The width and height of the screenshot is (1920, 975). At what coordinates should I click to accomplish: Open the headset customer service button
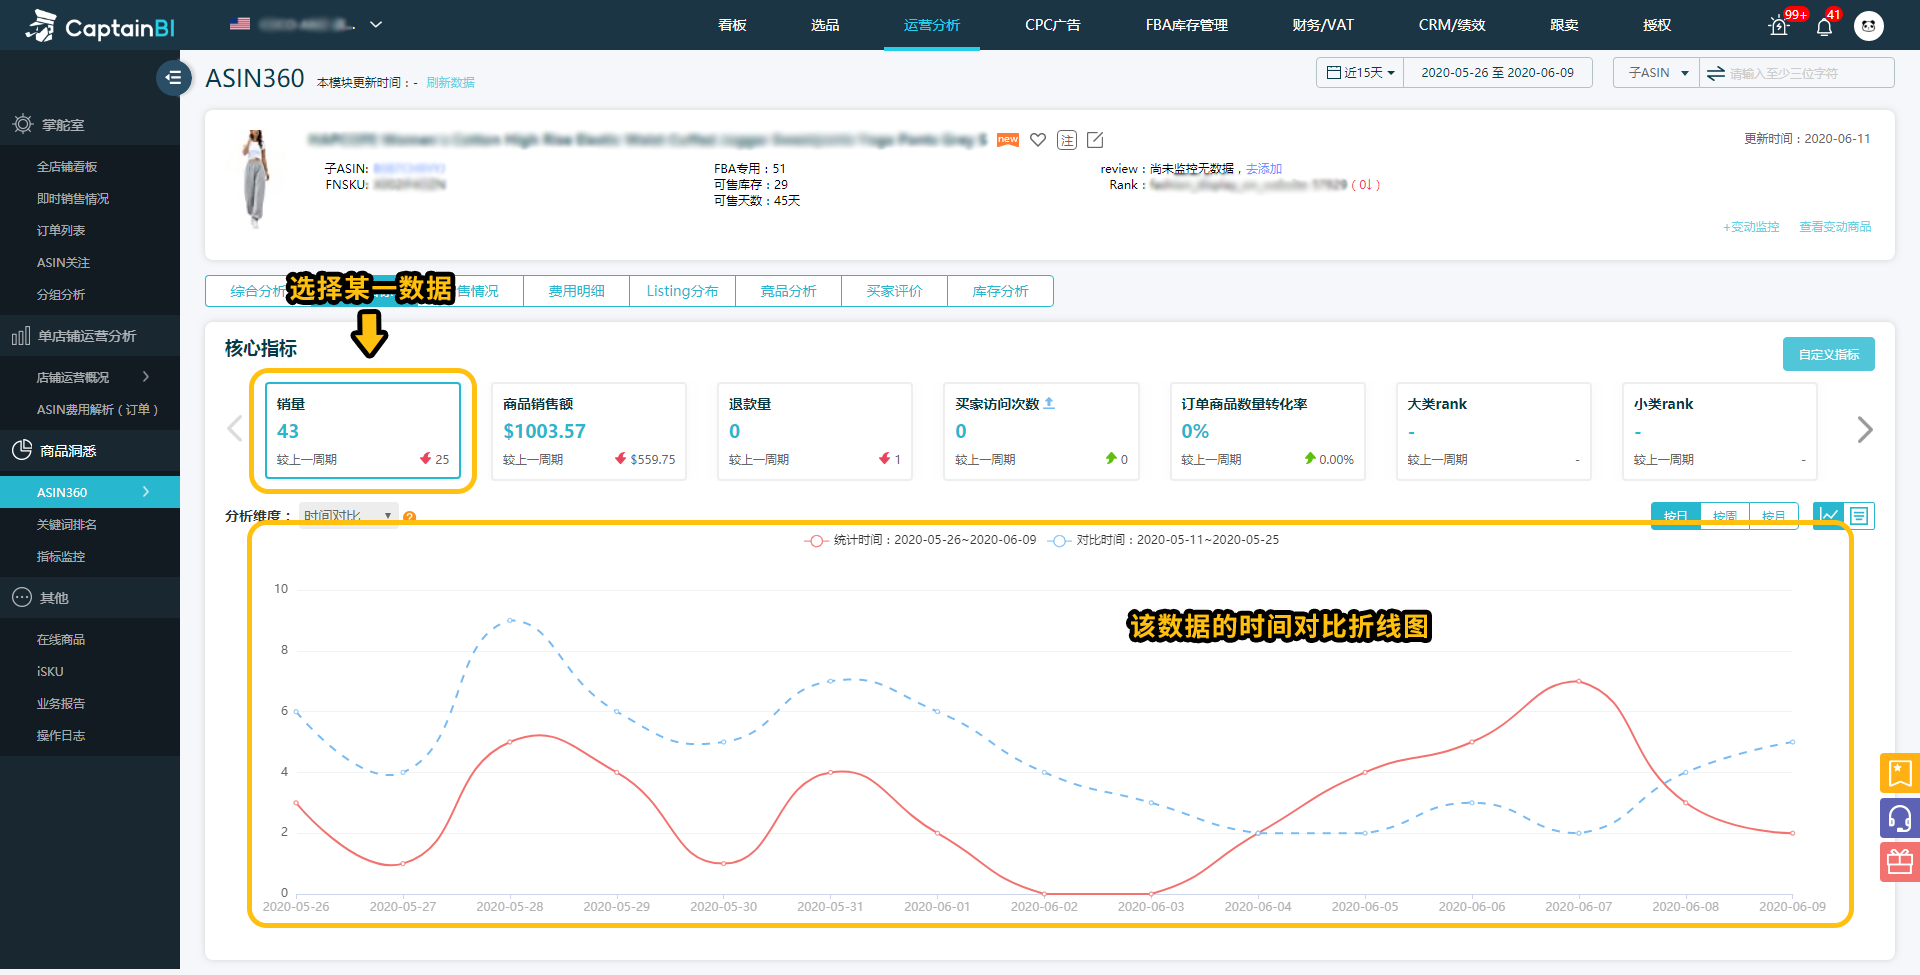click(1899, 818)
